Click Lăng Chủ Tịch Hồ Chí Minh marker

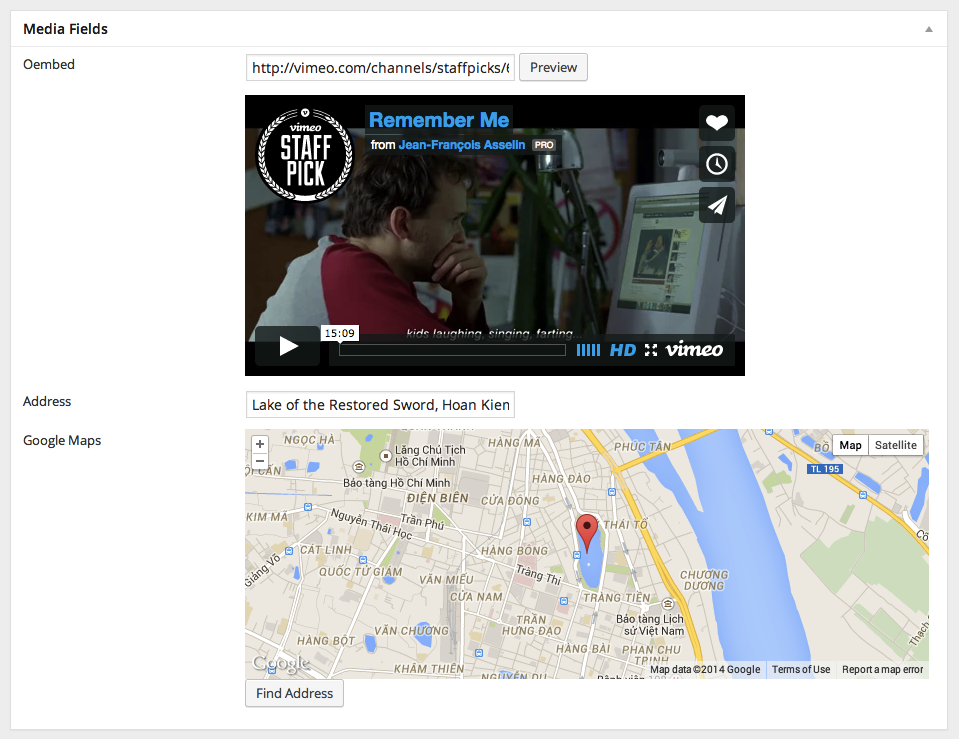(x=385, y=456)
